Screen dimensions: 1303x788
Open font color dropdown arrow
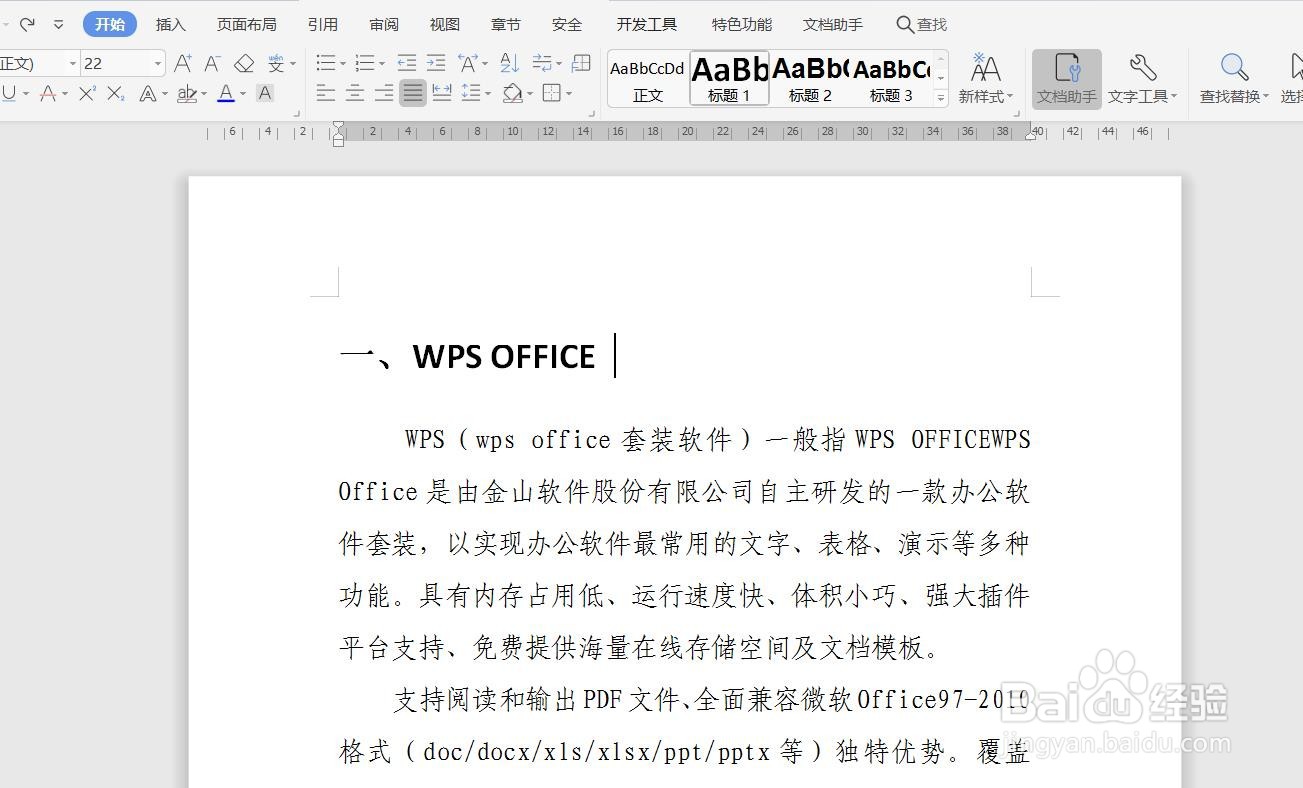coord(242,94)
